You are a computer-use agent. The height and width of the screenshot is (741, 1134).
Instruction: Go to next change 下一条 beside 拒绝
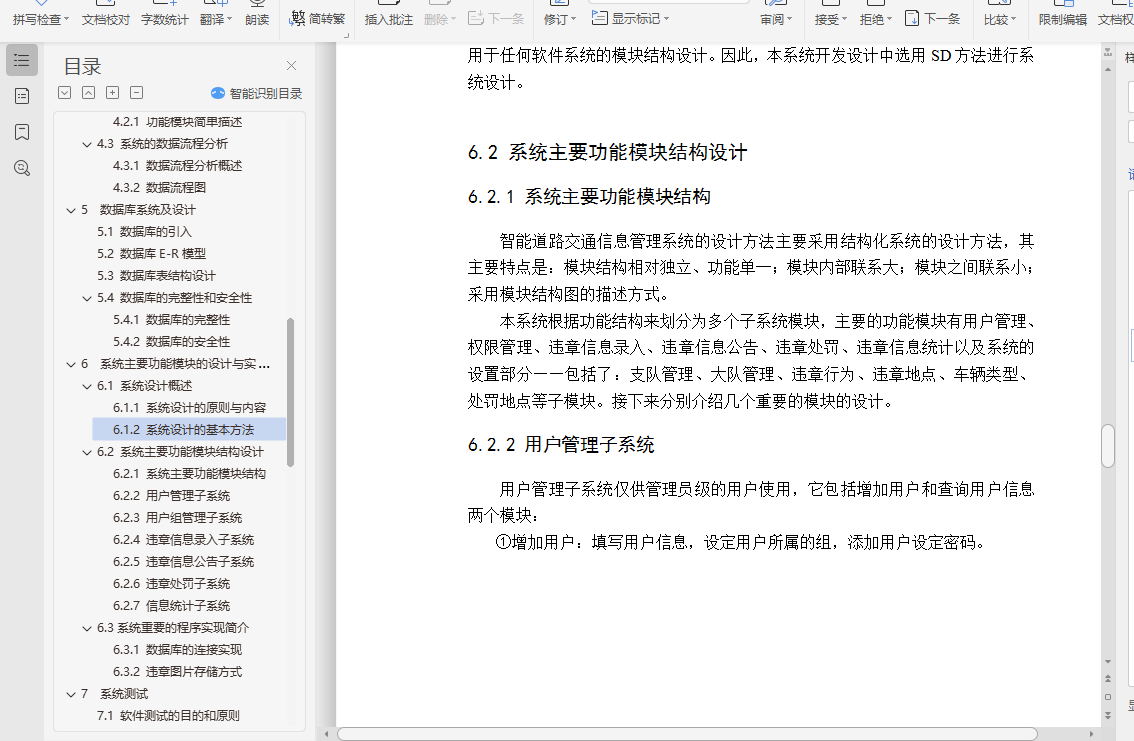point(932,19)
